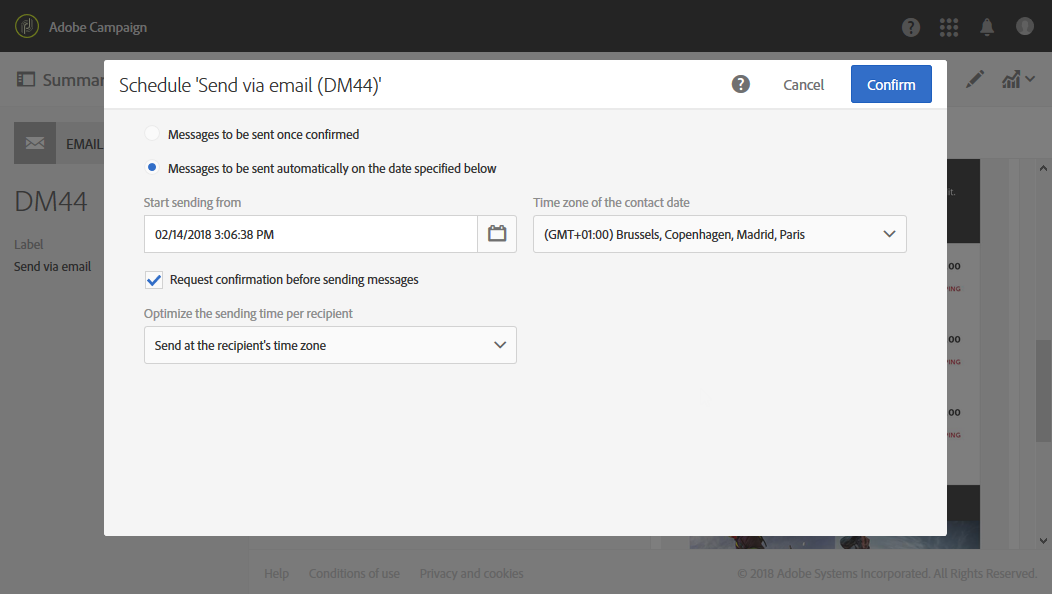Screen dimensions: 1052x594
Task: Click Confirm button
Action: point(891,85)
